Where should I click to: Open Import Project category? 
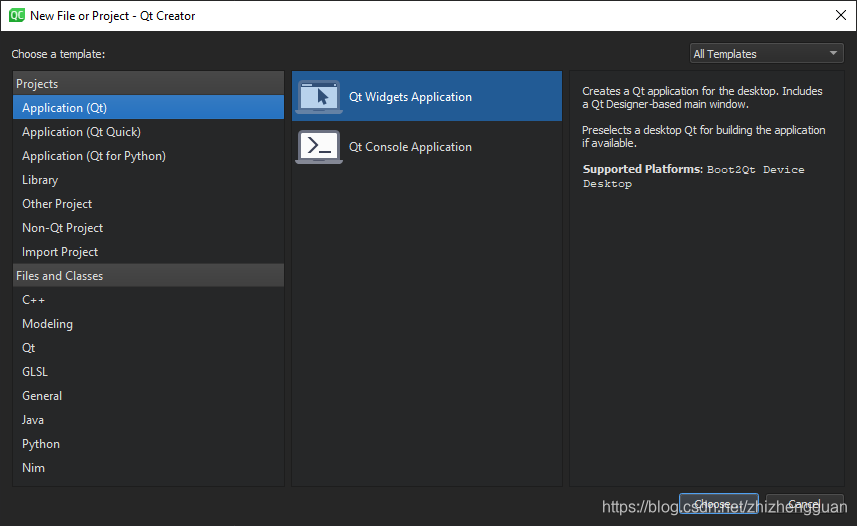148,252
